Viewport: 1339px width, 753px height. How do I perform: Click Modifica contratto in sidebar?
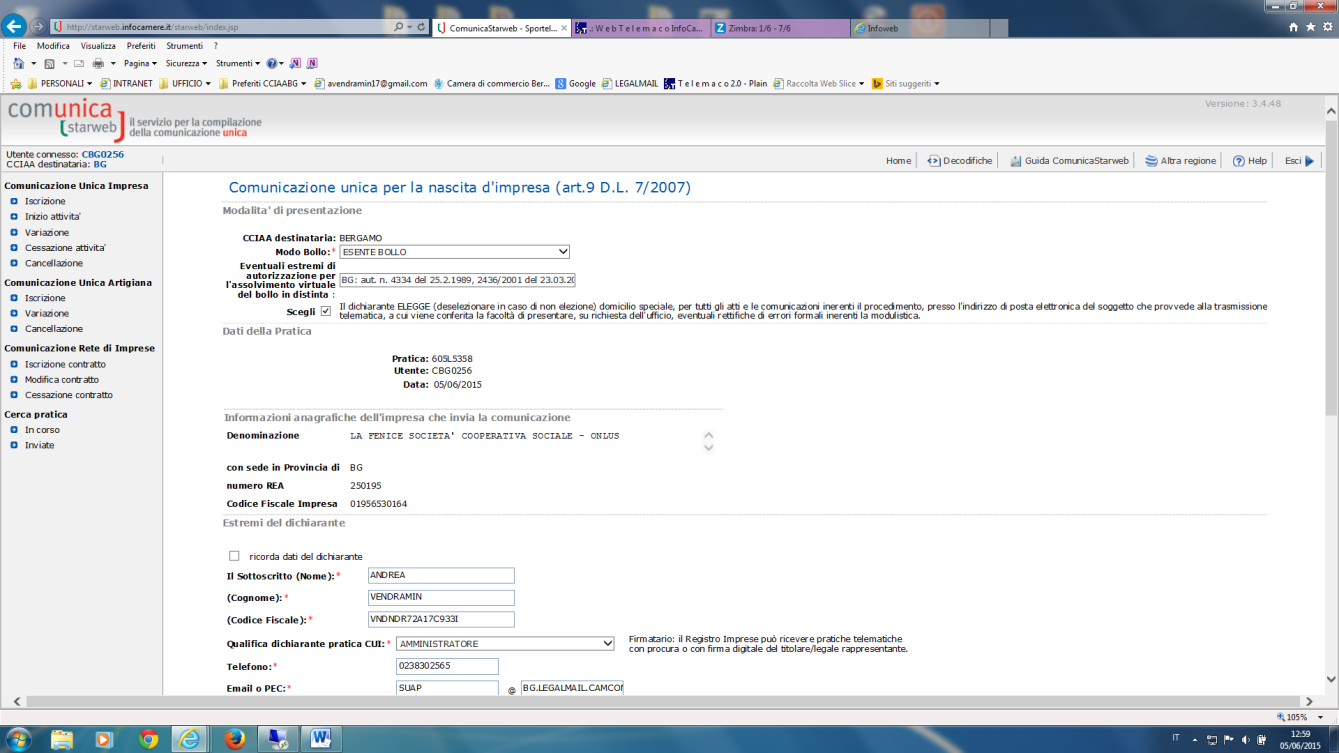coord(62,380)
